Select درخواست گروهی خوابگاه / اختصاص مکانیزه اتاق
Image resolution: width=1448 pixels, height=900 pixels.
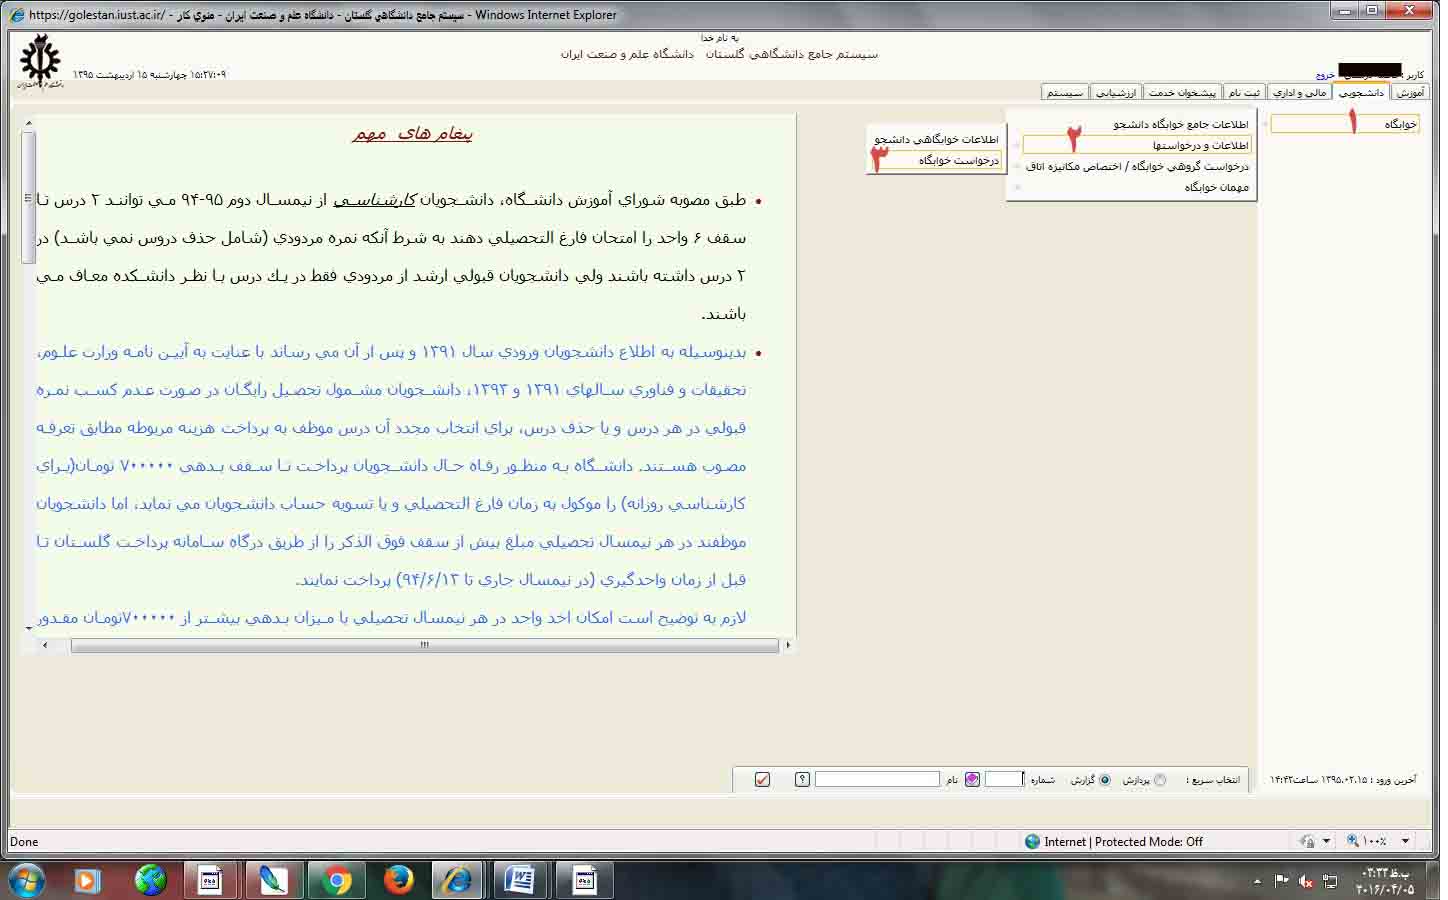1137,166
